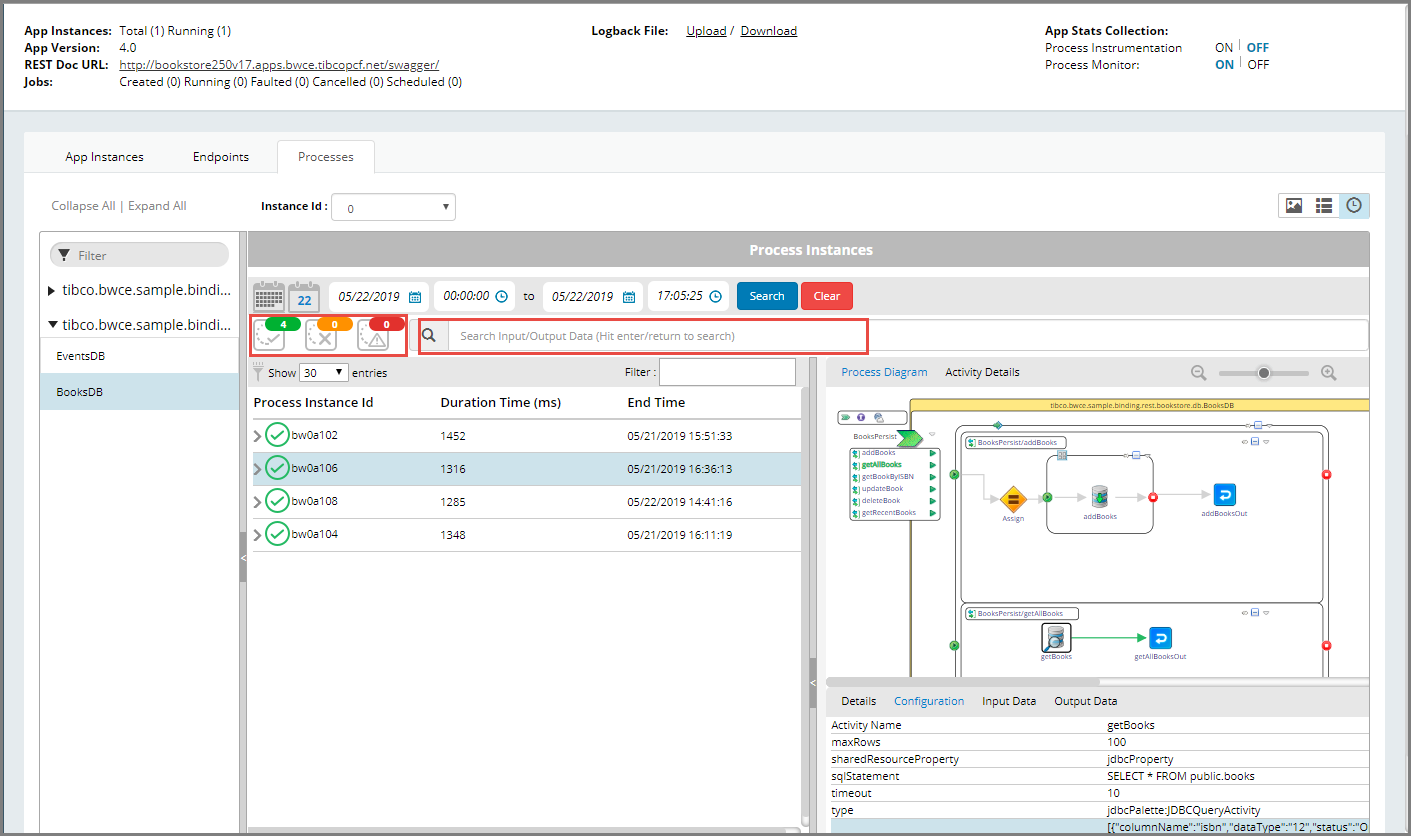The height and width of the screenshot is (836, 1411).
Task: Click the clock history view icon
Action: pos(1354,206)
